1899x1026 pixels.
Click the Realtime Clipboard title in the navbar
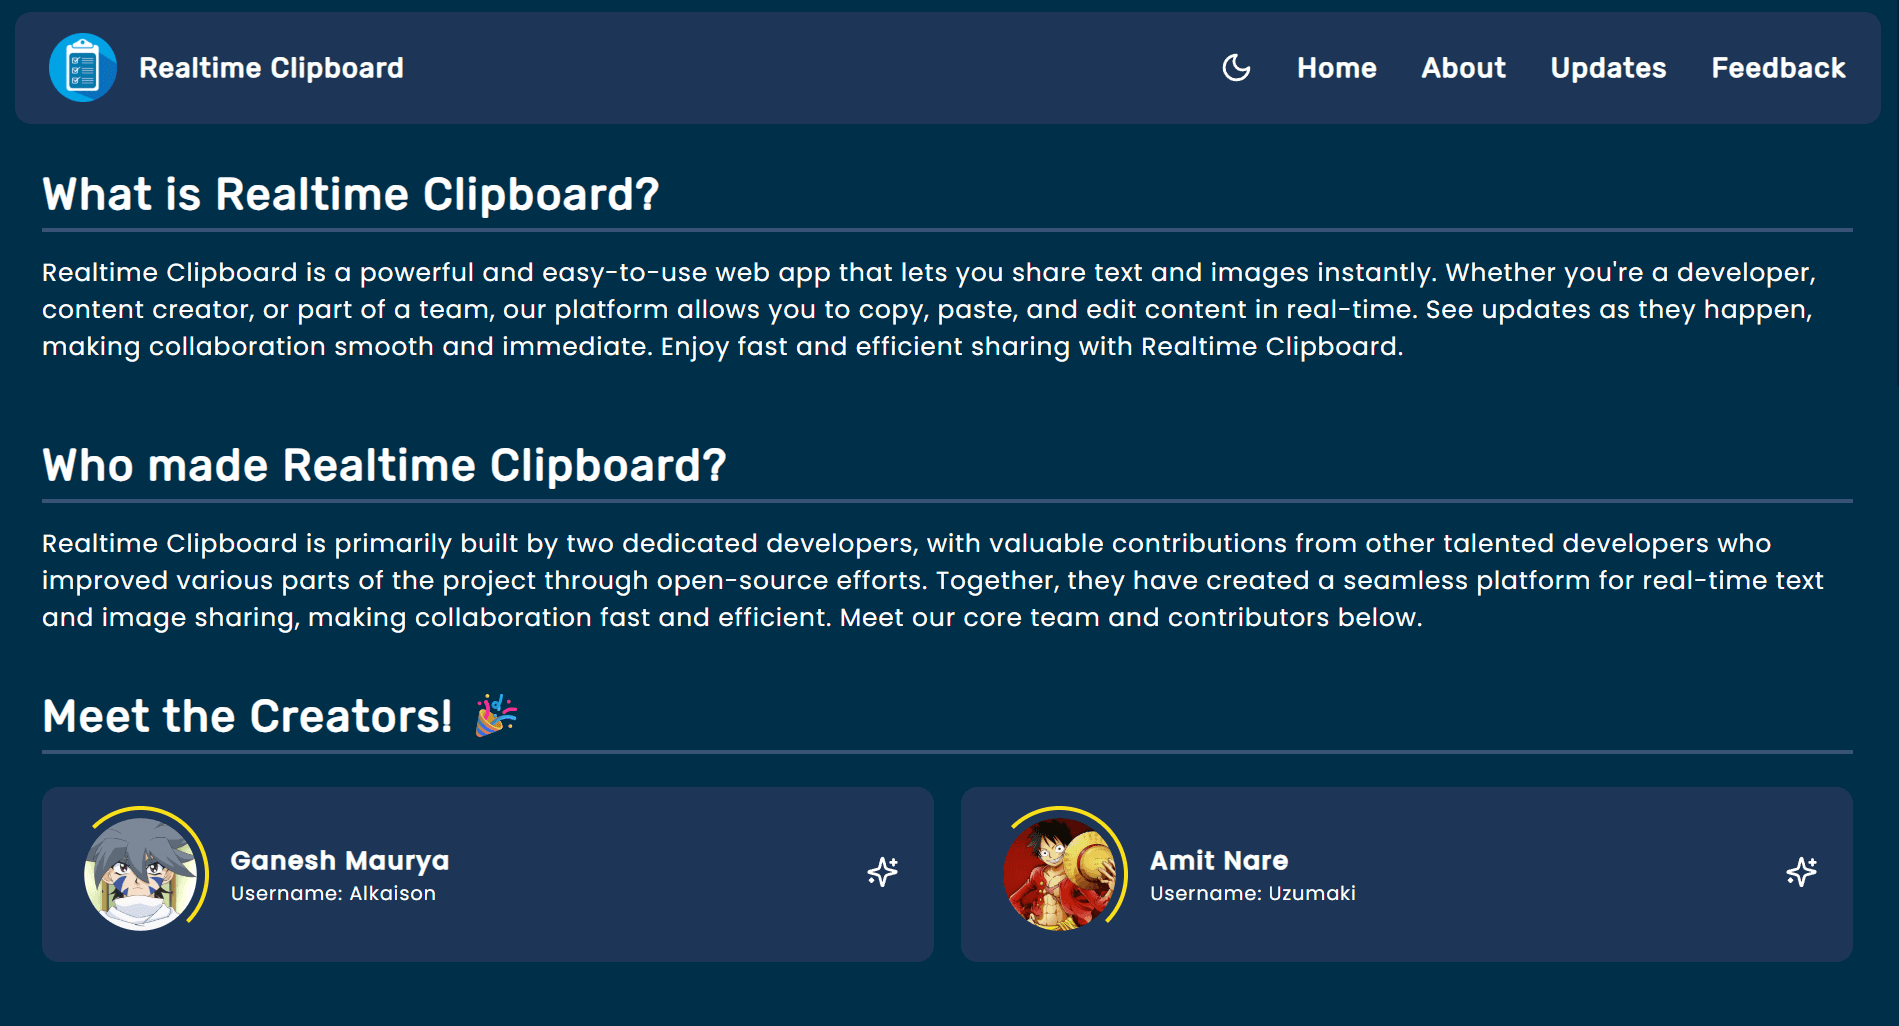271,67
